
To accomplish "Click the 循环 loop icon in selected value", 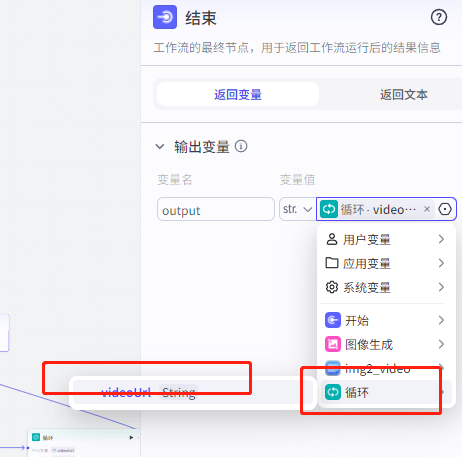I will [x=329, y=209].
